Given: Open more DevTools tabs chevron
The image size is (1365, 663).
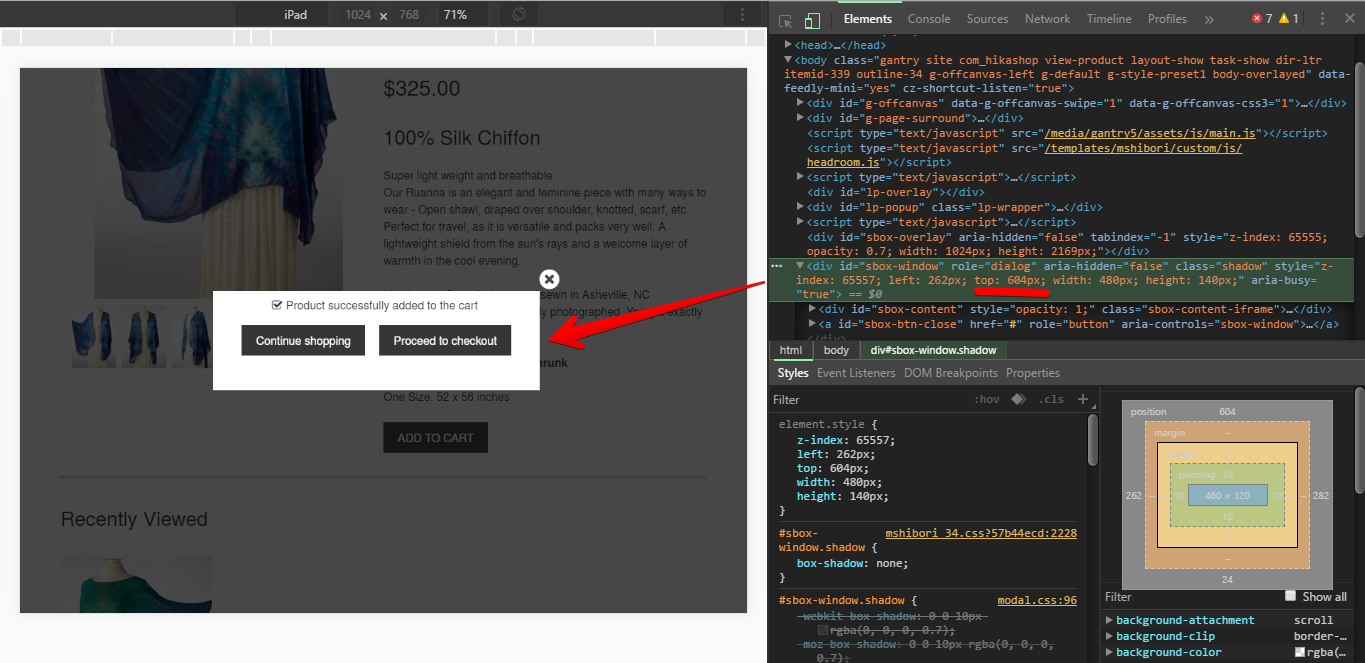Looking at the screenshot, I should pos(1209,19).
